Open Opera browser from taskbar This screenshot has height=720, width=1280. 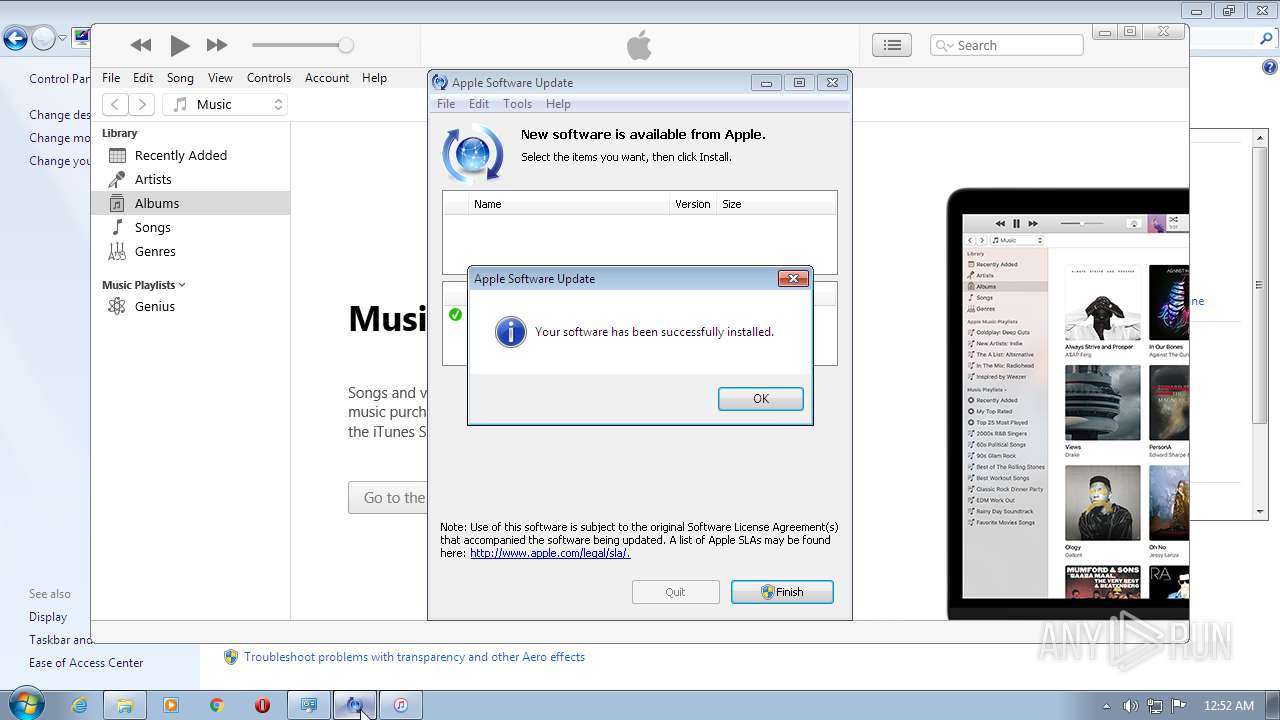point(263,705)
